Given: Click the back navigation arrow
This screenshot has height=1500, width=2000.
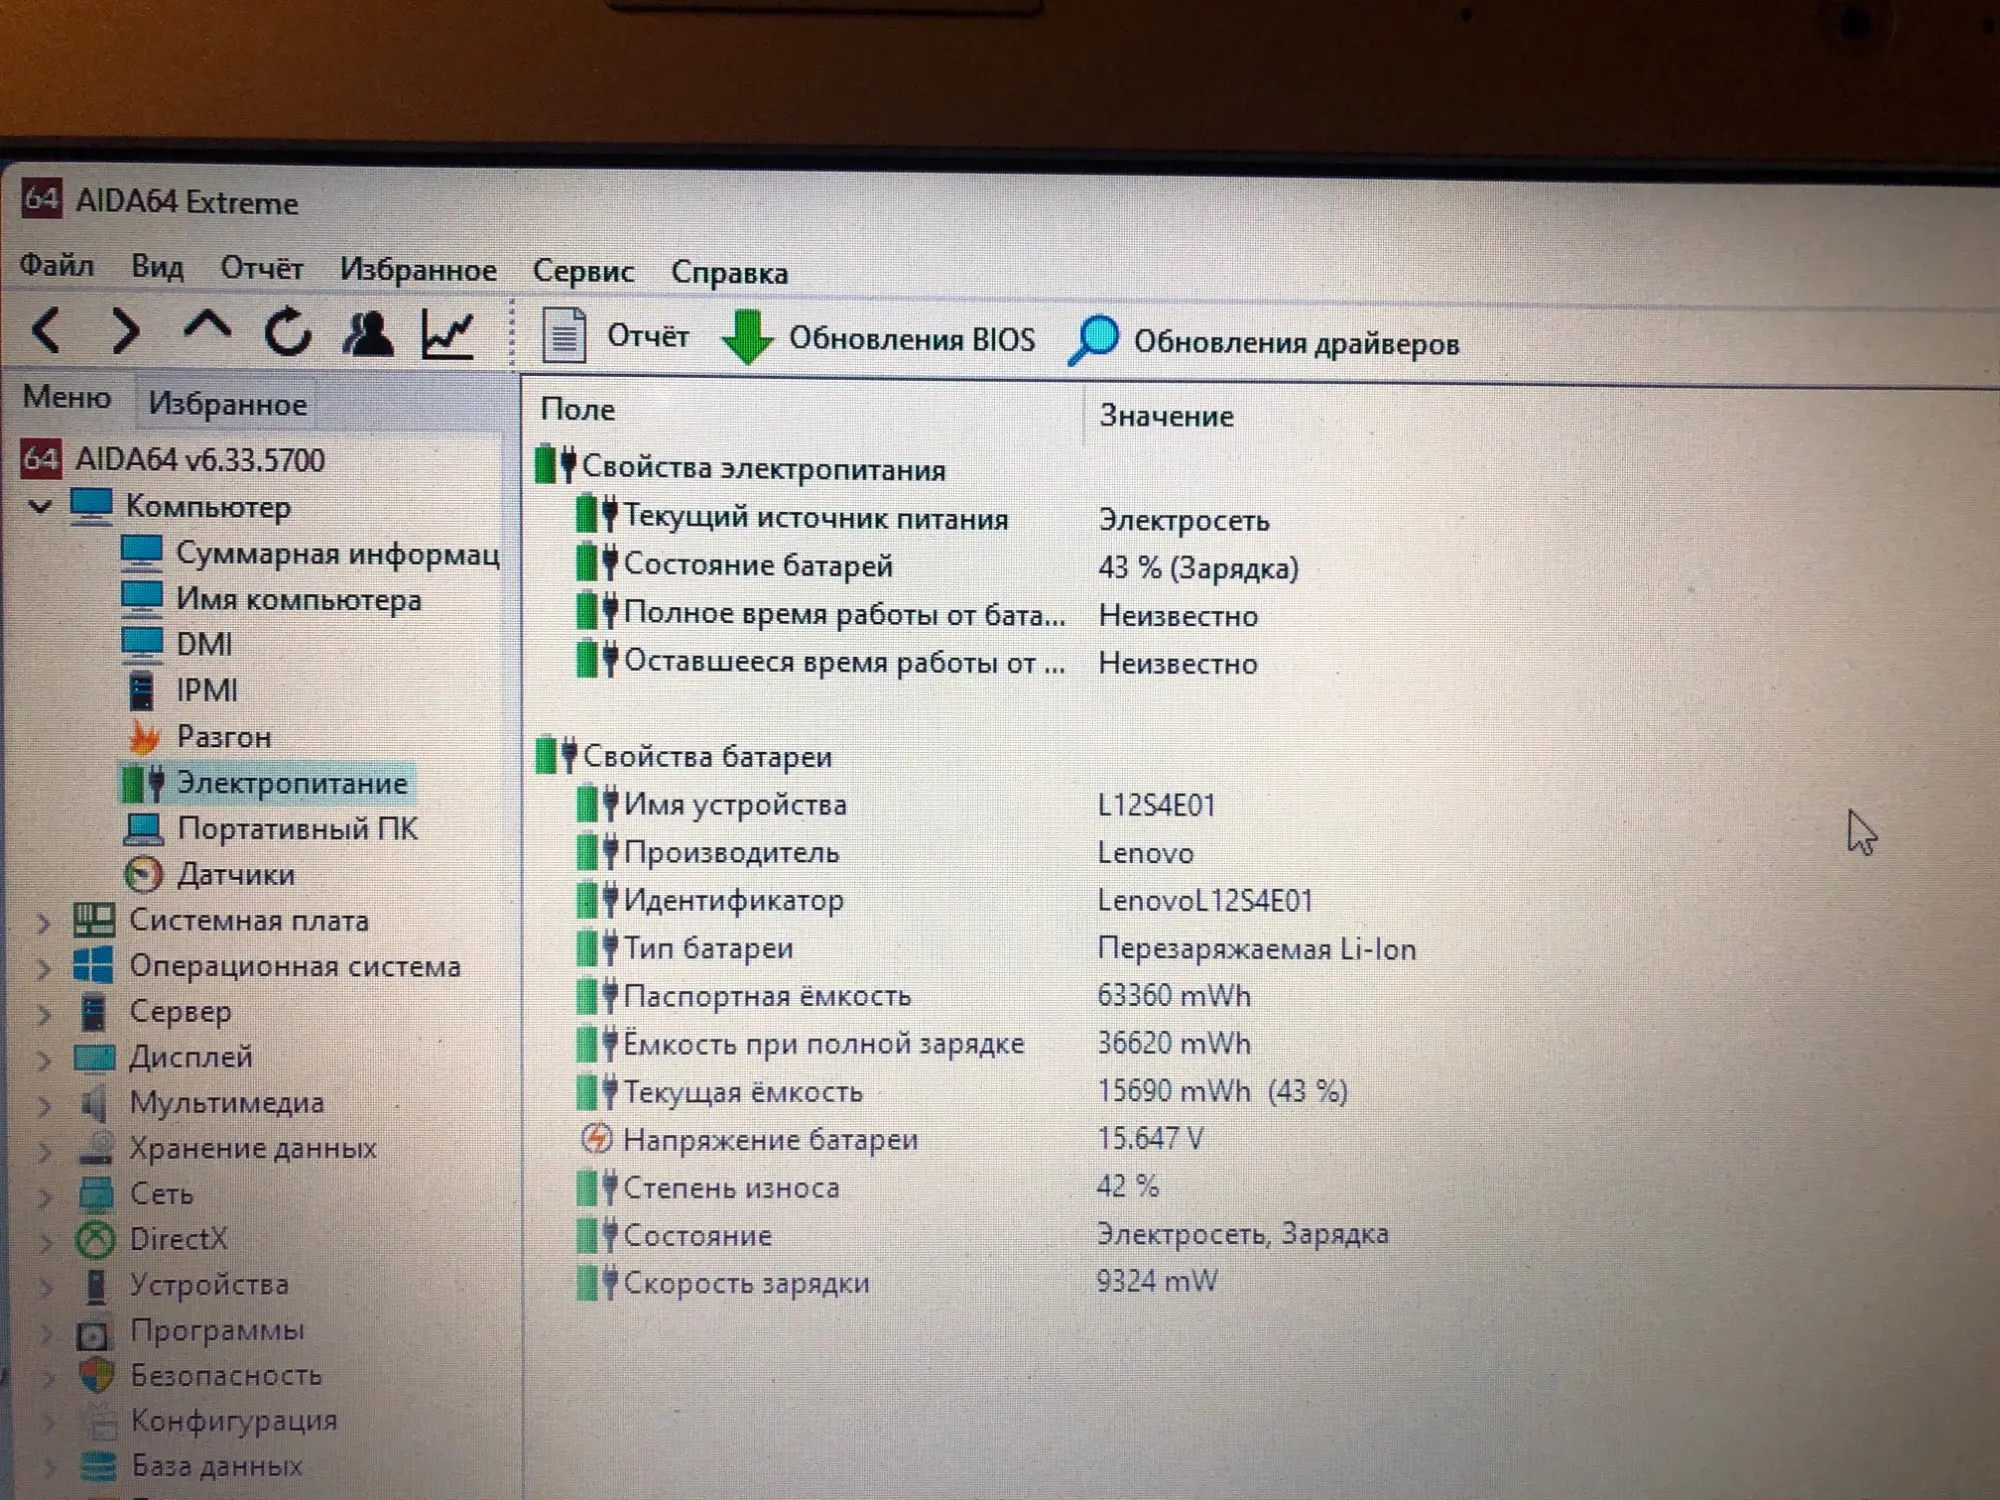Looking at the screenshot, I should coord(47,331).
